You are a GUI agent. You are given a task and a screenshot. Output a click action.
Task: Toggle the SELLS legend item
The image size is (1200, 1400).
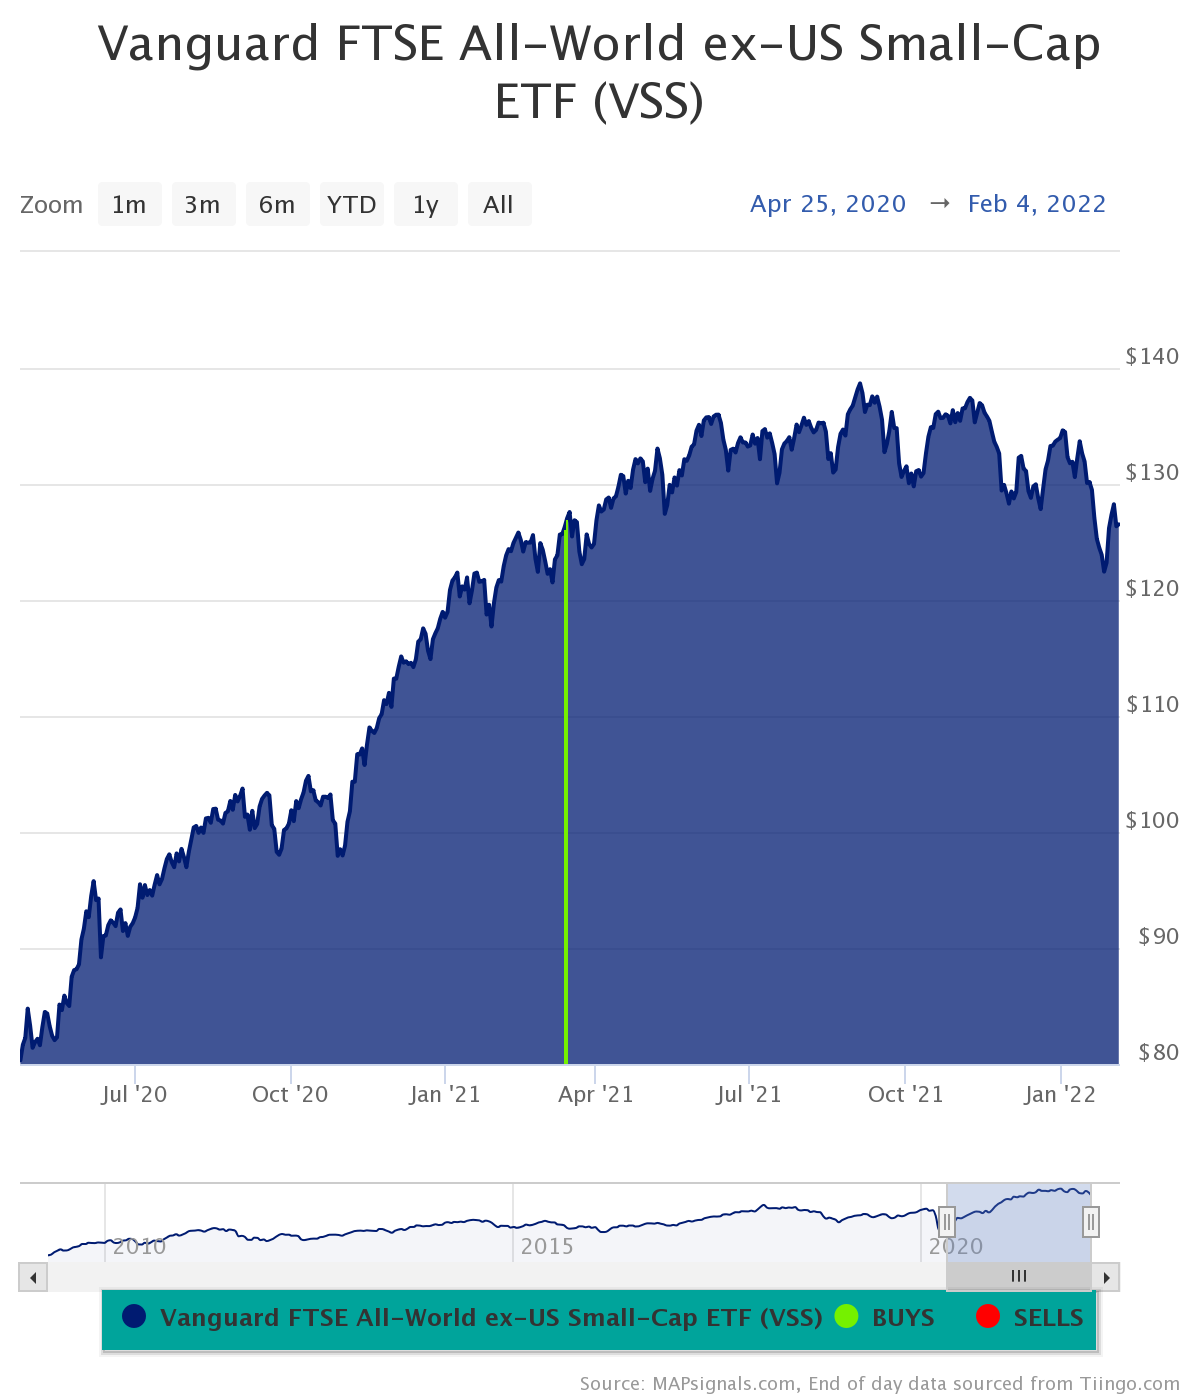click(x=1029, y=1318)
